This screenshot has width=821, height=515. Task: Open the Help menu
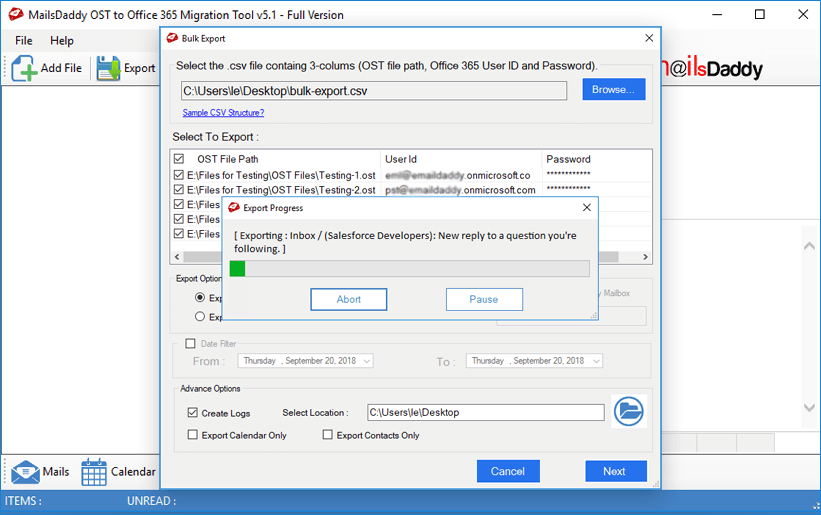[62, 40]
